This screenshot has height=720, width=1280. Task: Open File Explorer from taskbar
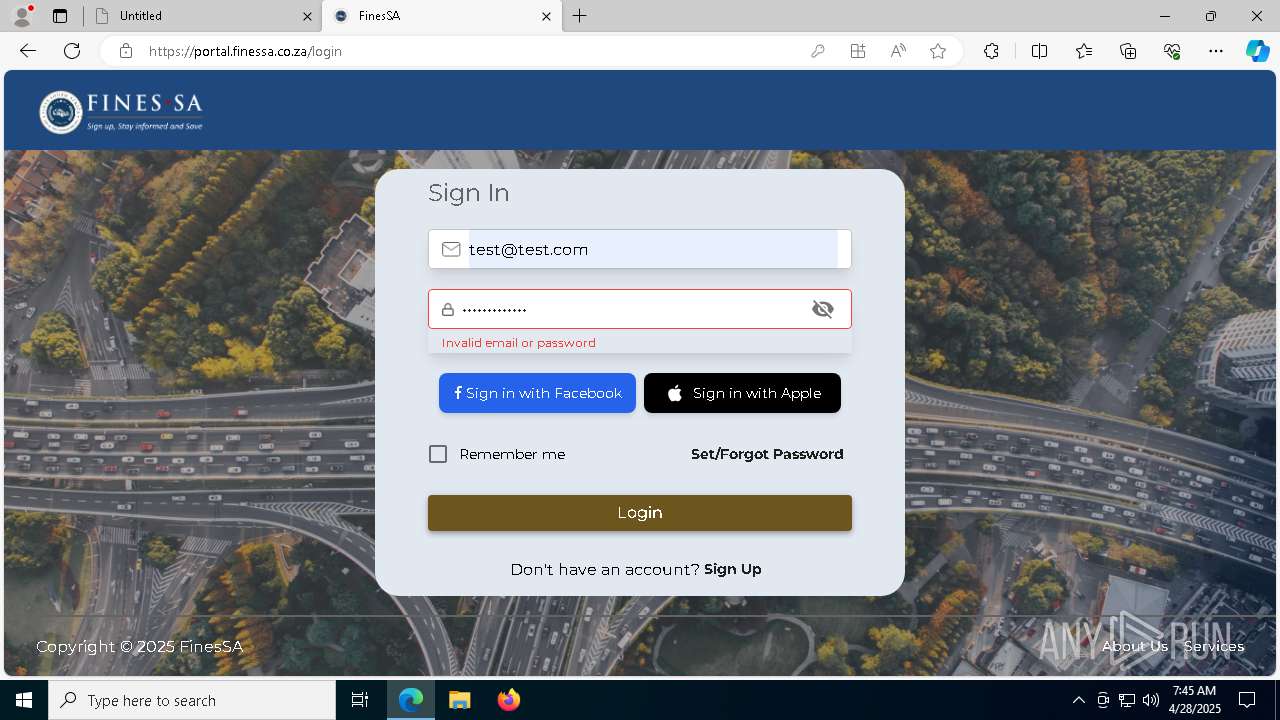pyautogui.click(x=459, y=700)
